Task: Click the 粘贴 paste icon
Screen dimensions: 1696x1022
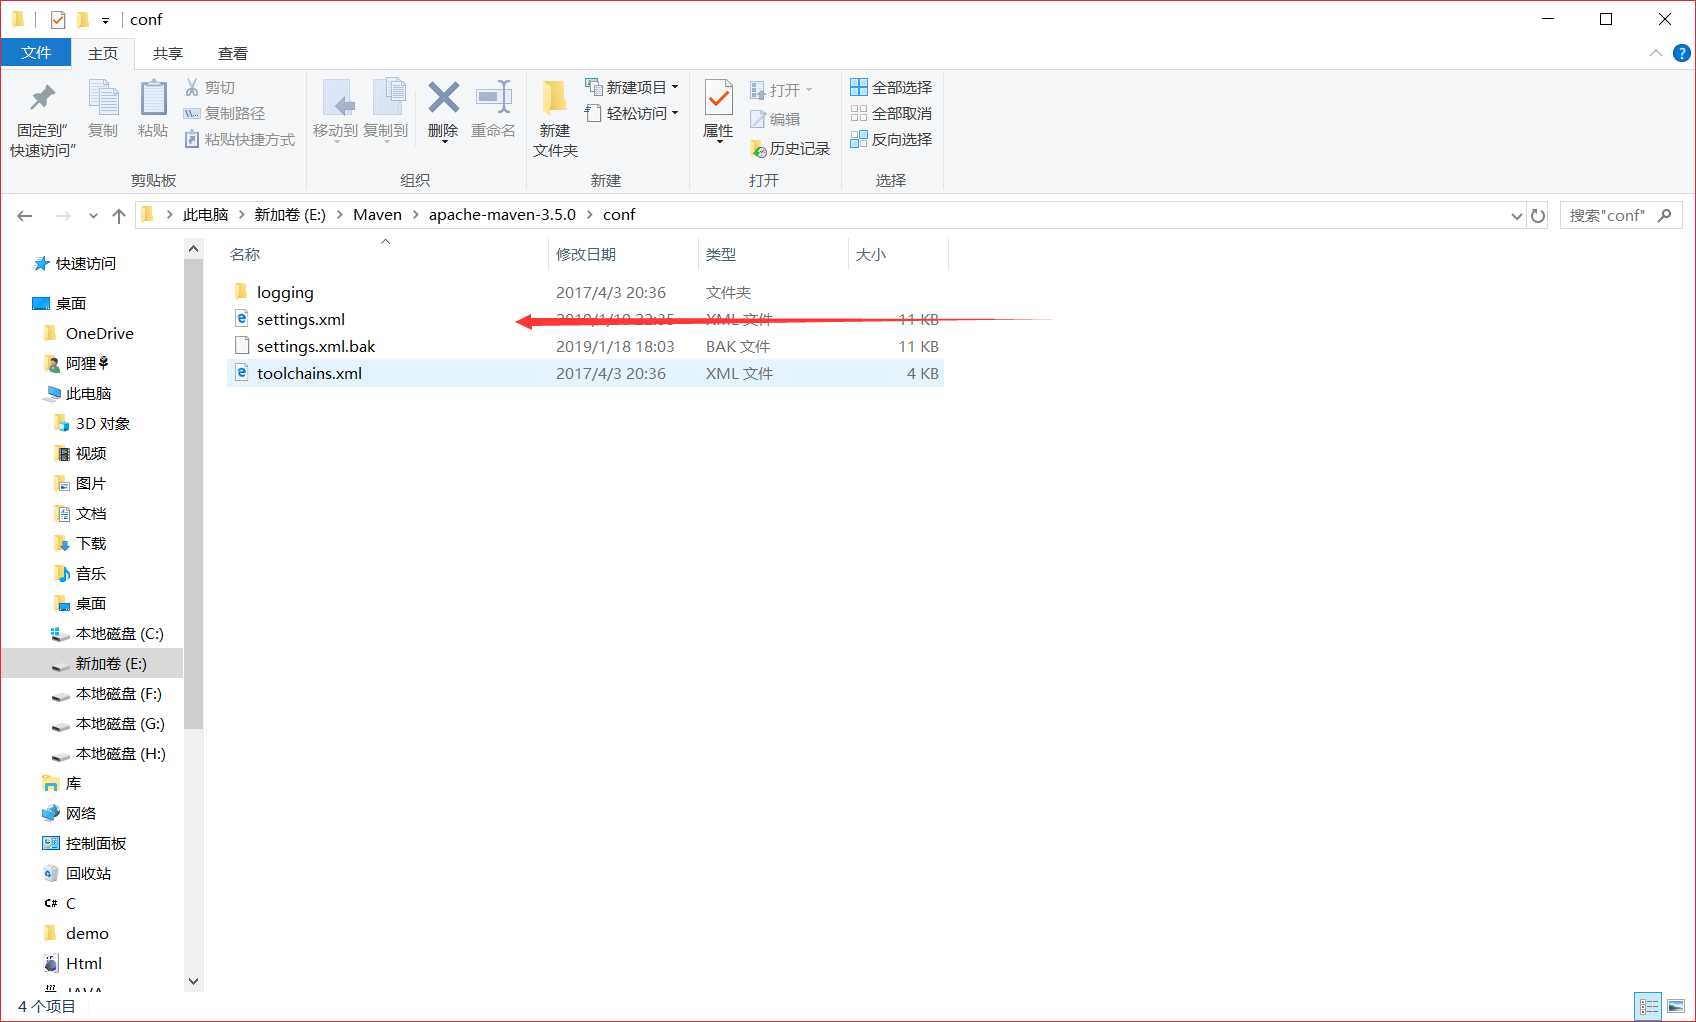Action: click(153, 98)
